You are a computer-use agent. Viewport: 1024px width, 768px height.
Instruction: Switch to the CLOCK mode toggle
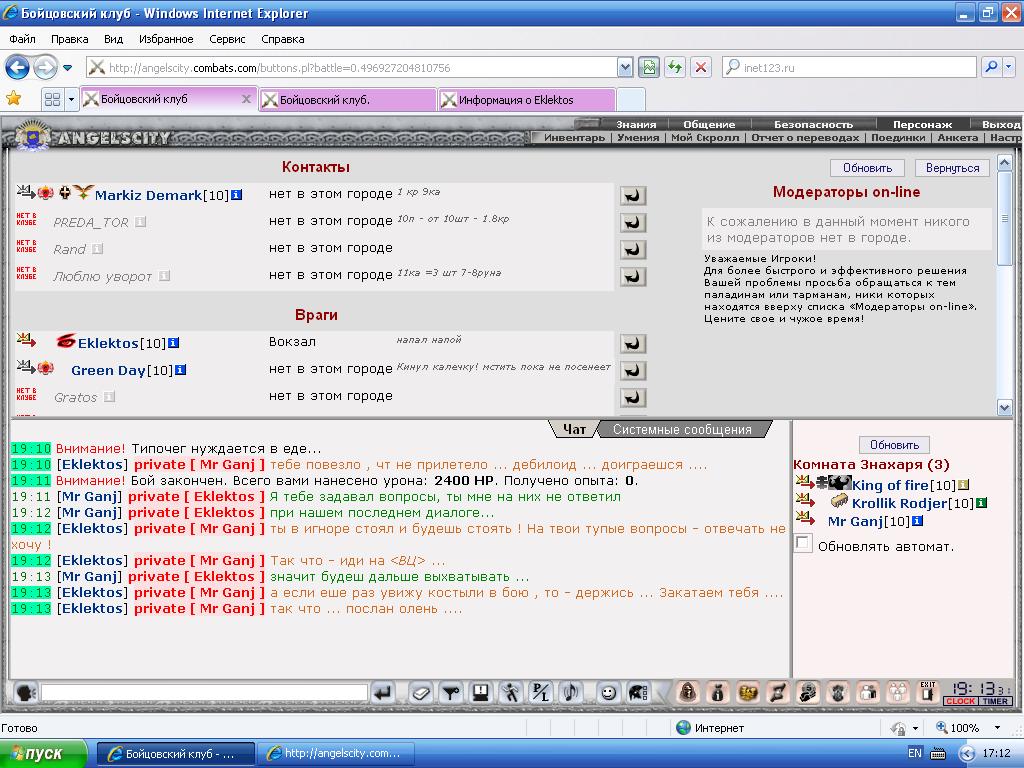(x=960, y=701)
